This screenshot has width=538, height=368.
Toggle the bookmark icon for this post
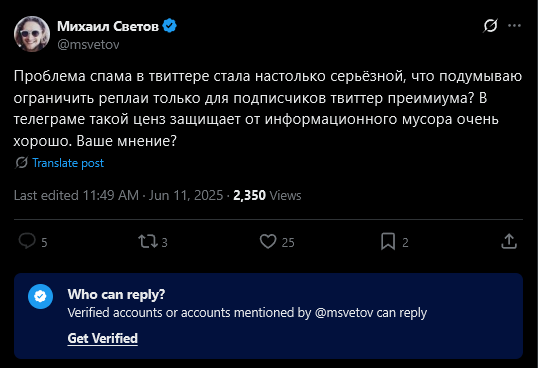(388, 241)
